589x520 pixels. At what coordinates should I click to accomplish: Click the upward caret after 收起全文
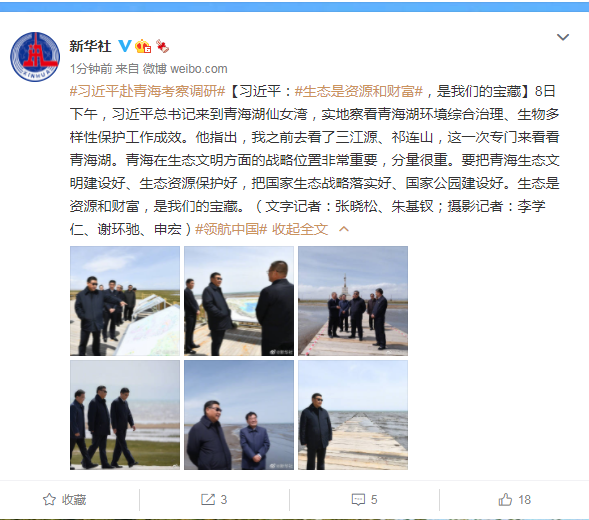344,229
